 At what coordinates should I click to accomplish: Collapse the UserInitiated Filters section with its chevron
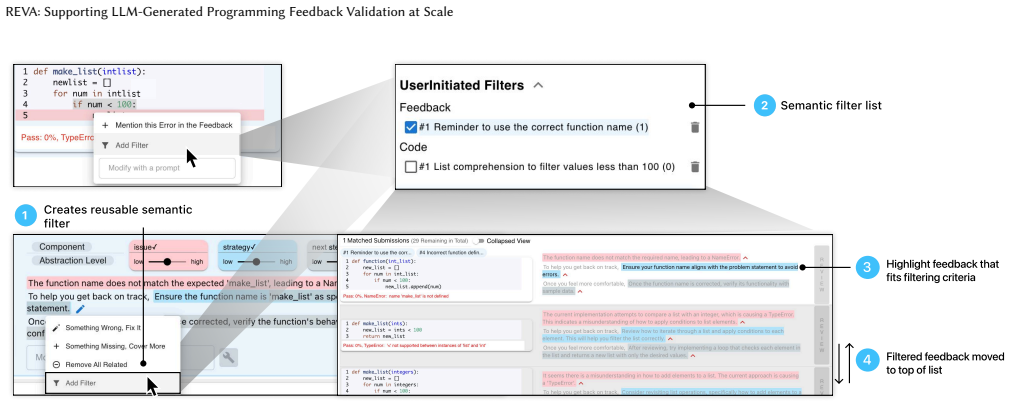[539, 85]
